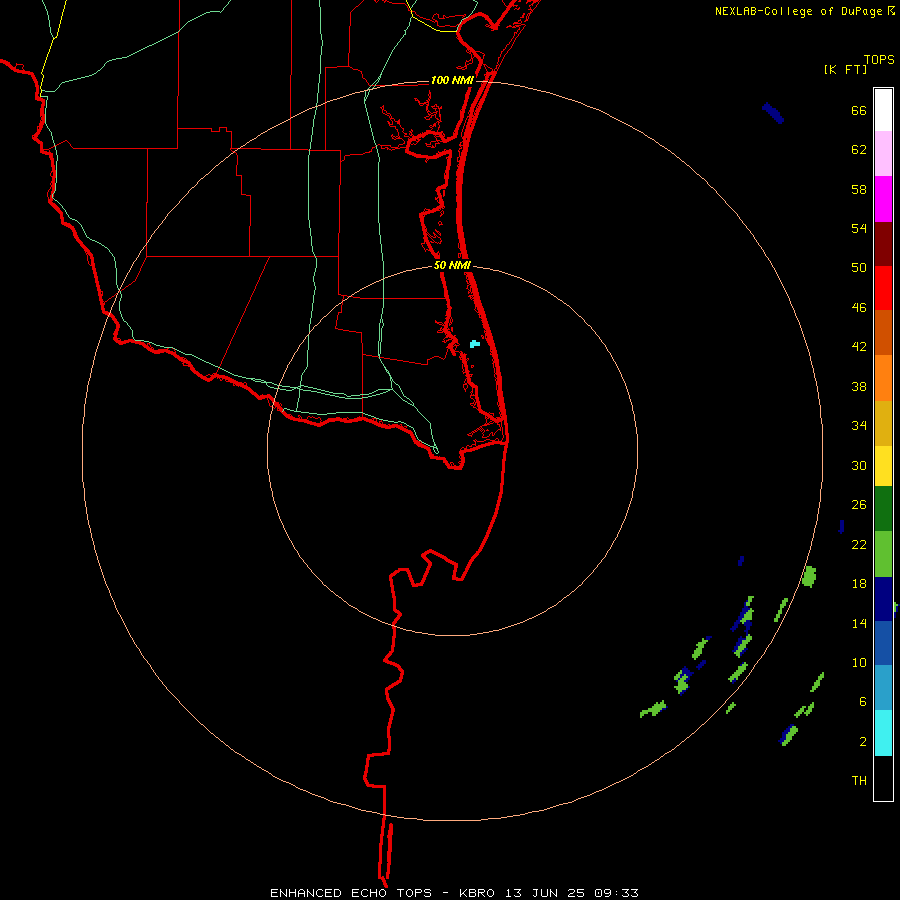The image size is (900, 900).
Task: Click the navy 18 kft legend swatch
Action: click(883, 599)
